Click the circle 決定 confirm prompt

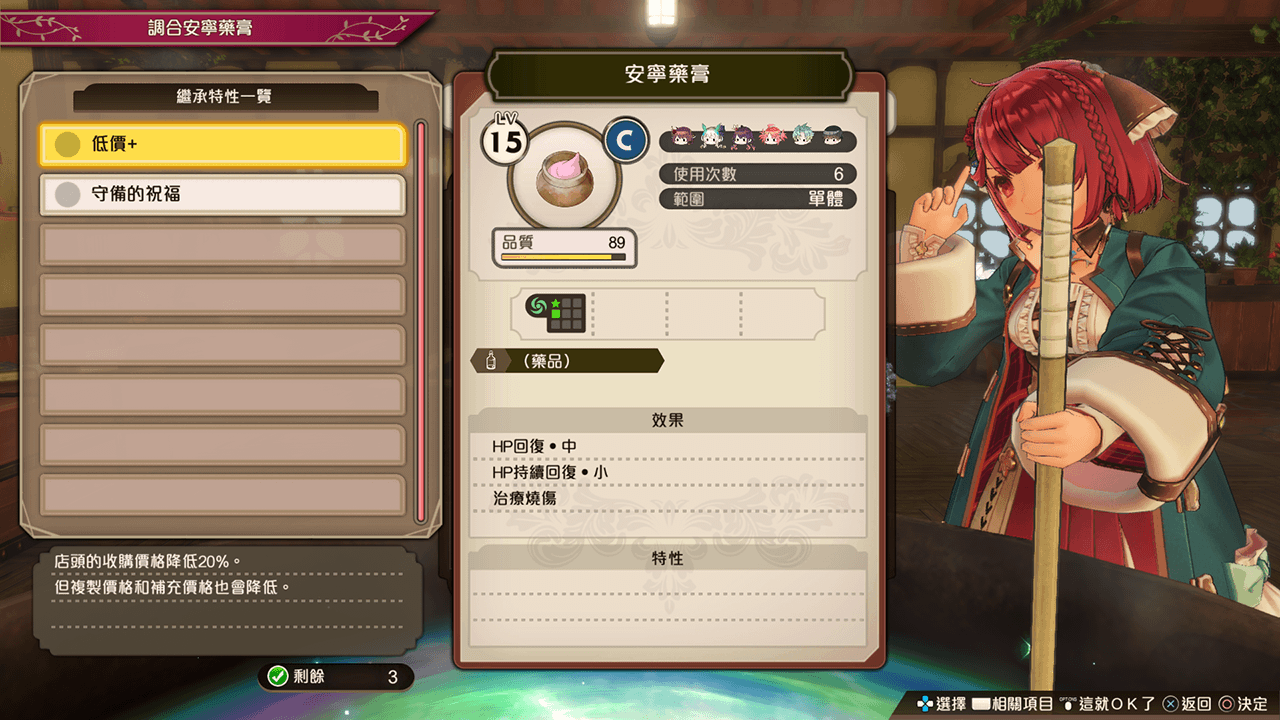point(1244,704)
